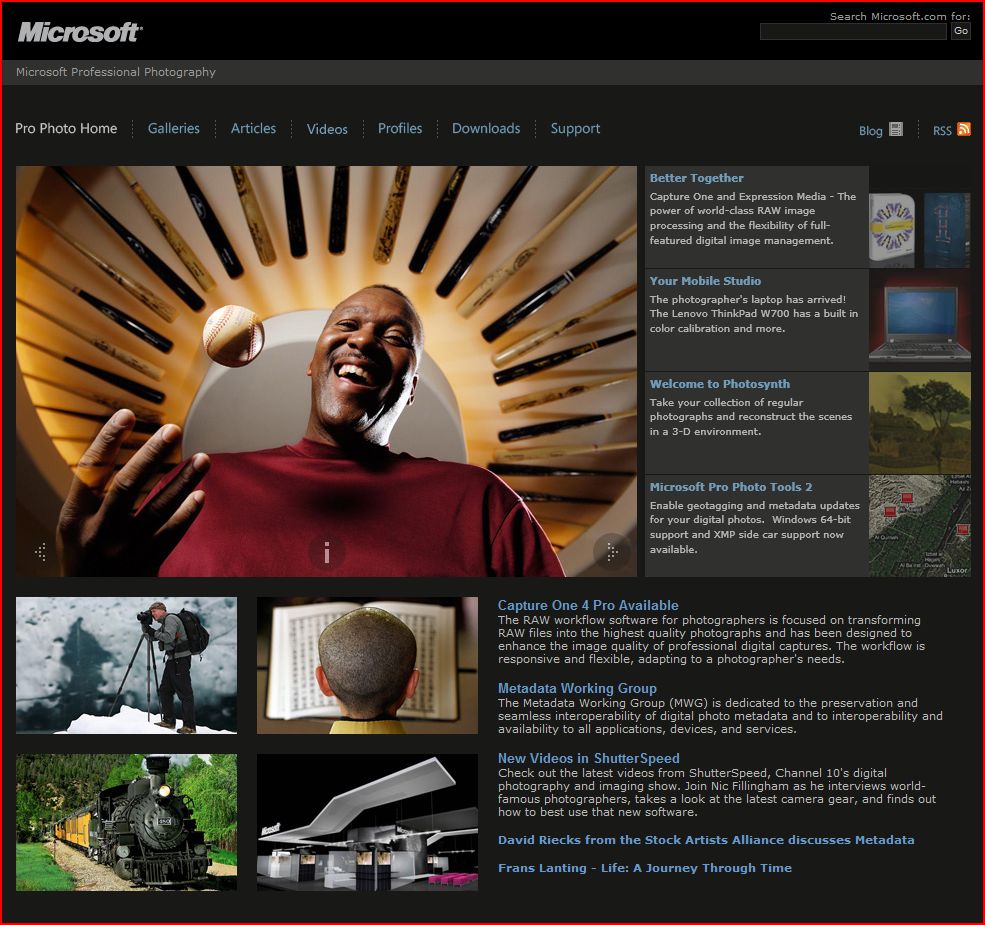This screenshot has height=925, width=985.
Task: Click the satellite map thumbnail with red markers
Action: click(920, 526)
